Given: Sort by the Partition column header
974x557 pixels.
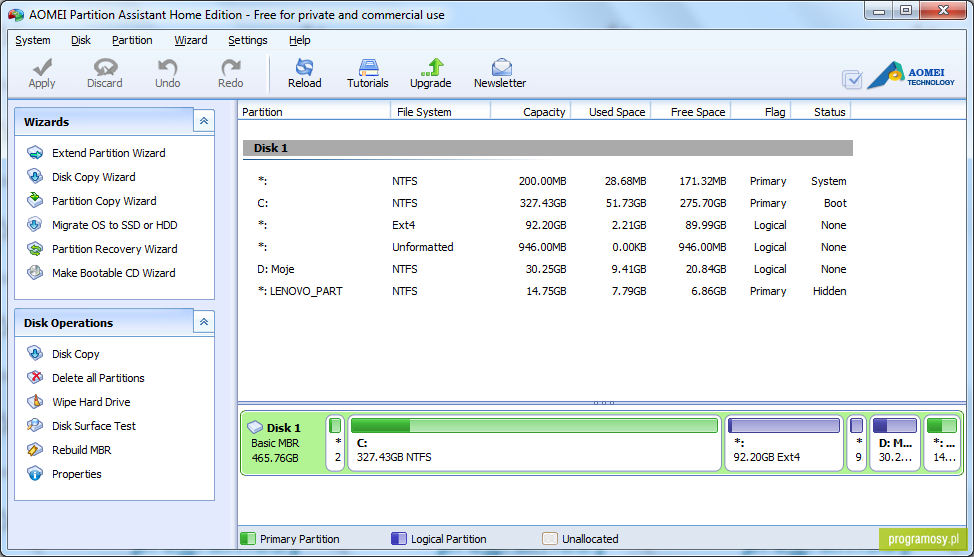Looking at the screenshot, I should (314, 112).
